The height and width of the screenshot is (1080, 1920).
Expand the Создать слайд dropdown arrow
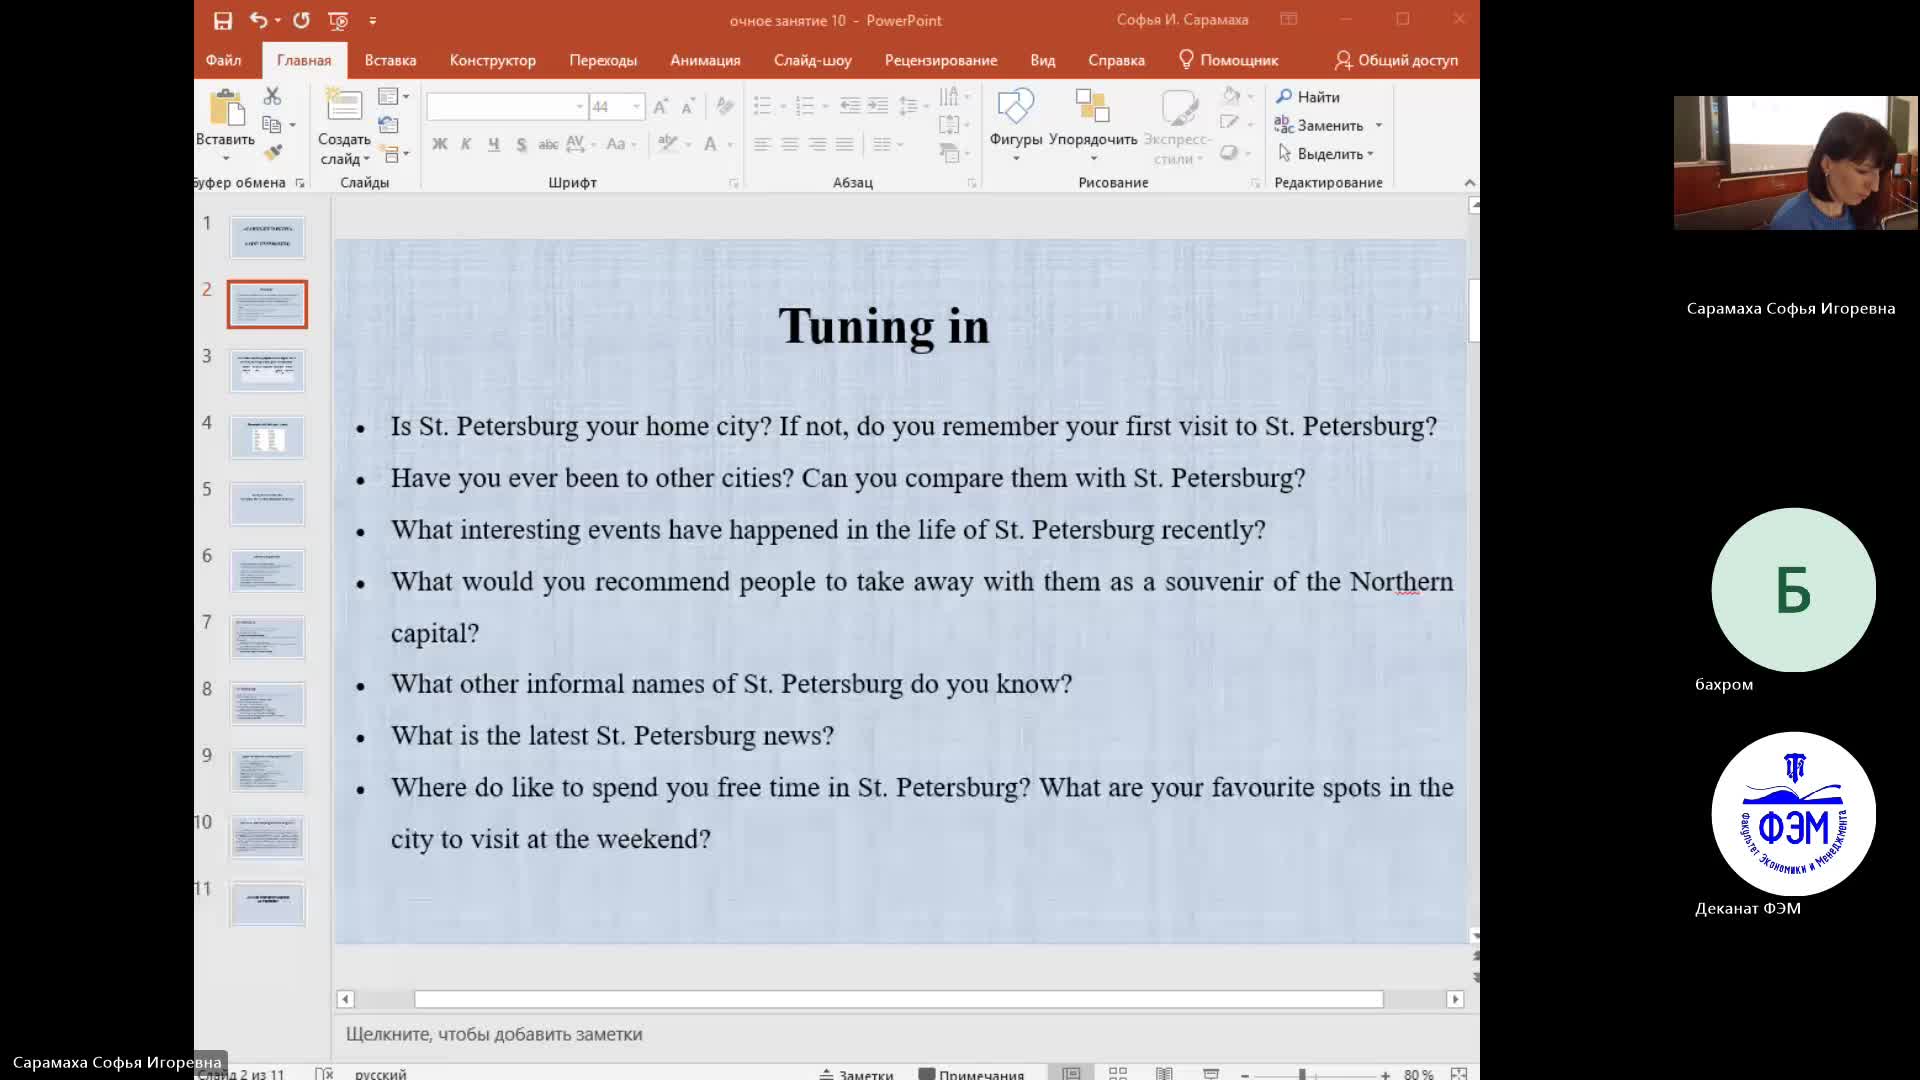367,160
